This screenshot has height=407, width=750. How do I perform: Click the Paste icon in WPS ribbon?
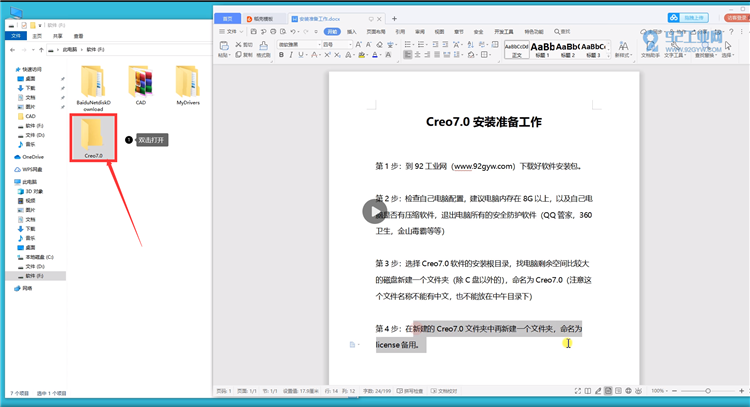[x=223, y=46]
